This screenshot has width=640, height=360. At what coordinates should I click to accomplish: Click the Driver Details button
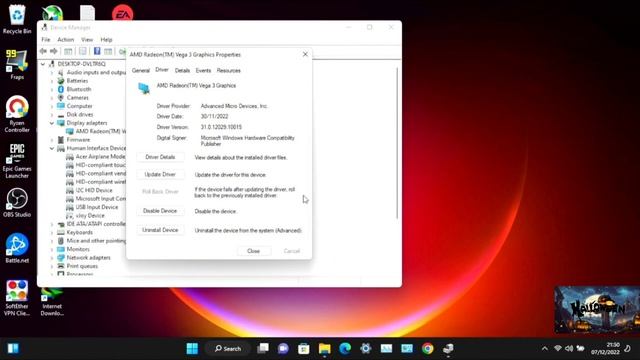coord(160,157)
